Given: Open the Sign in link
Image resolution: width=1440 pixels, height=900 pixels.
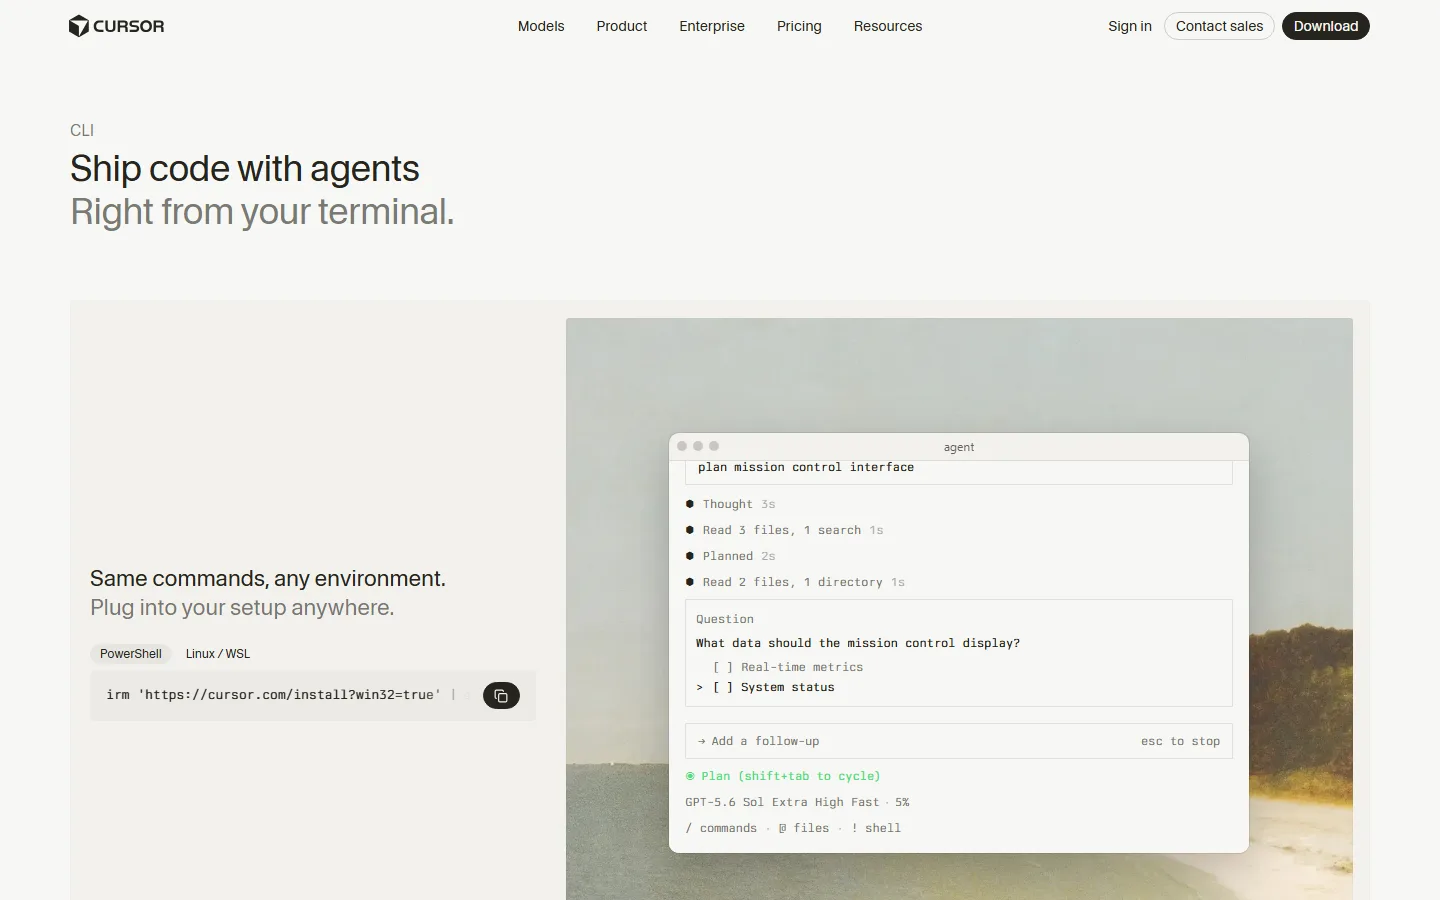Looking at the screenshot, I should click(x=1130, y=26).
